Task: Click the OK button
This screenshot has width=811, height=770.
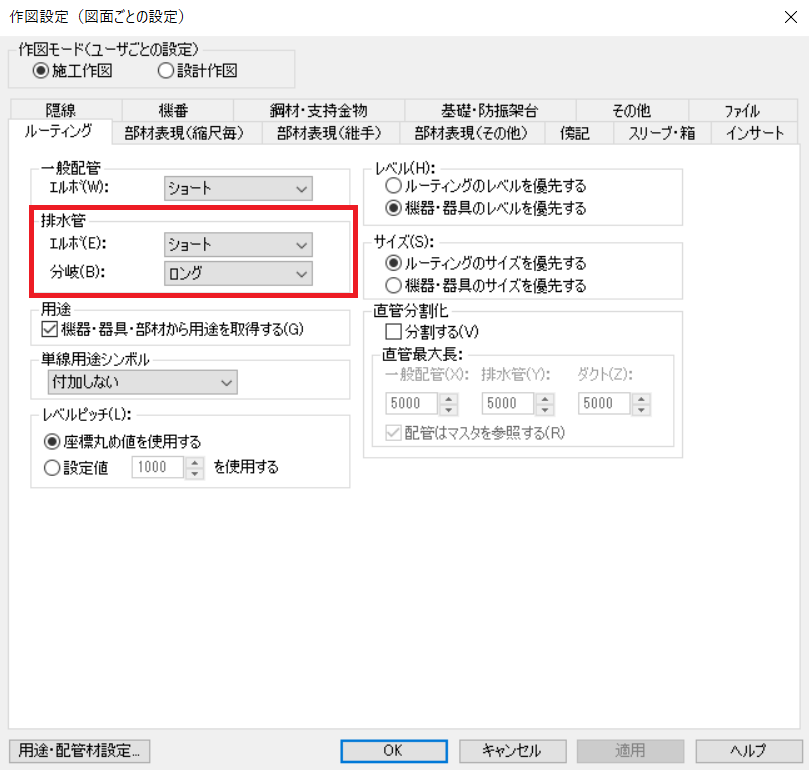Action: [x=393, y=750]
